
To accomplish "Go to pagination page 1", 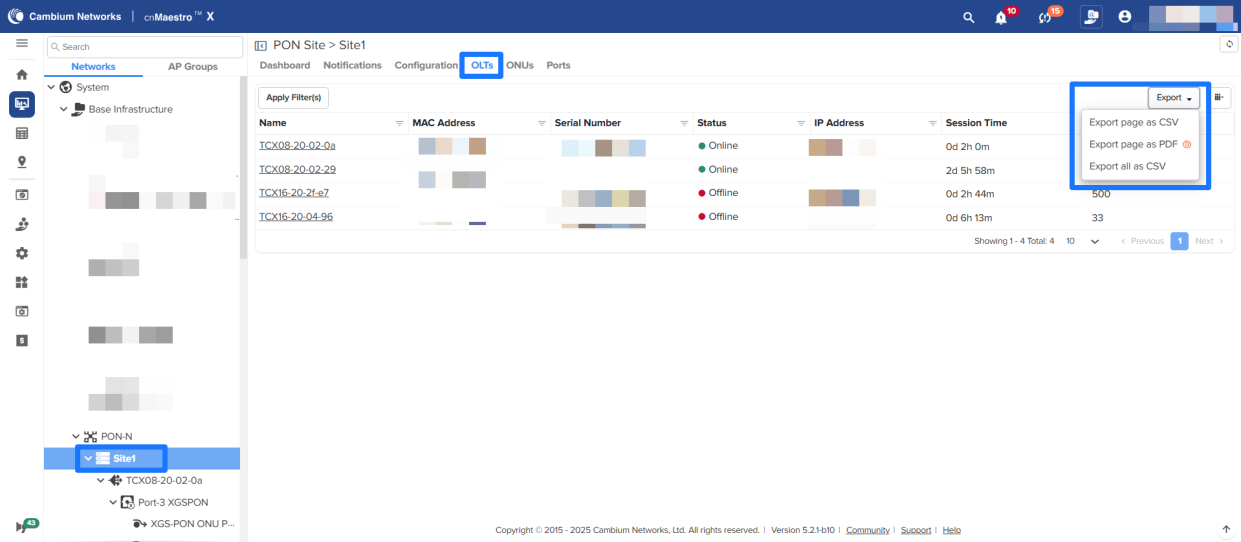I will click(1179, 241).
